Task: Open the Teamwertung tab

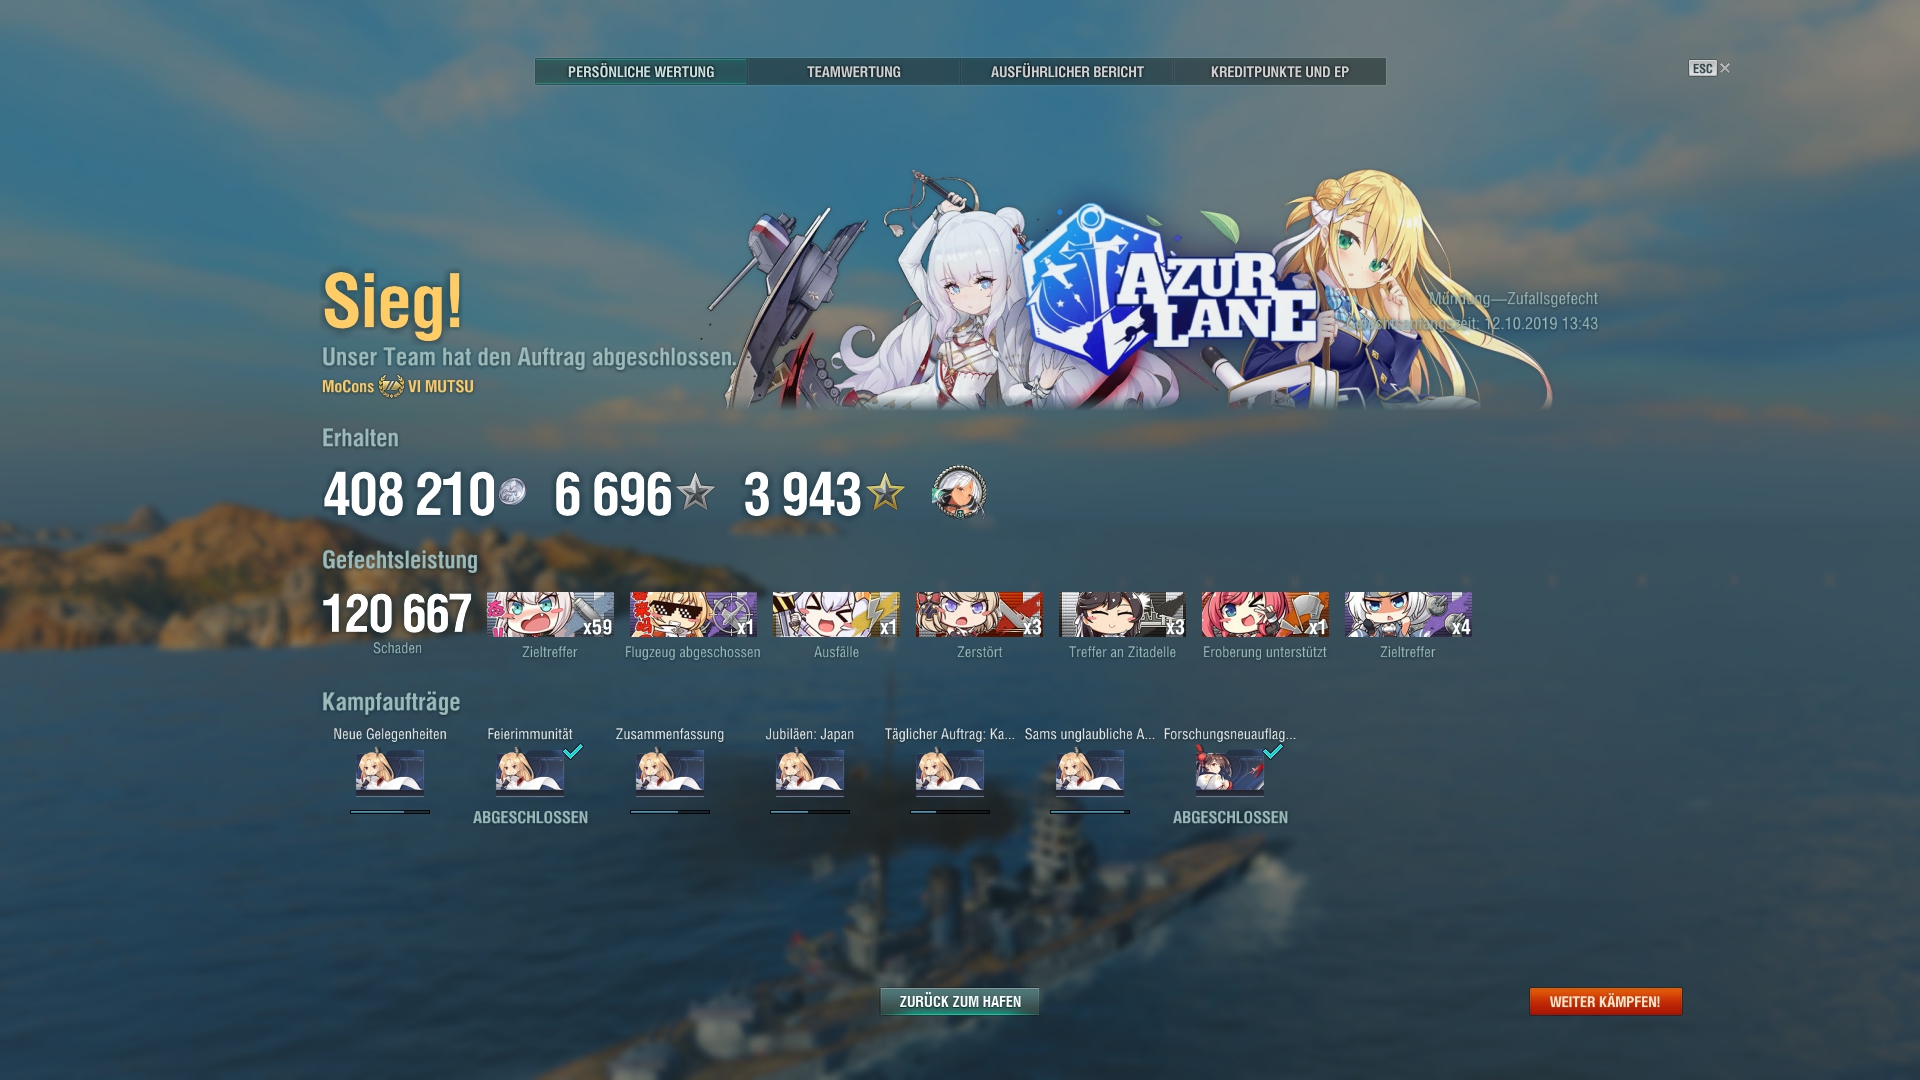Action: (x=854, y=72)
